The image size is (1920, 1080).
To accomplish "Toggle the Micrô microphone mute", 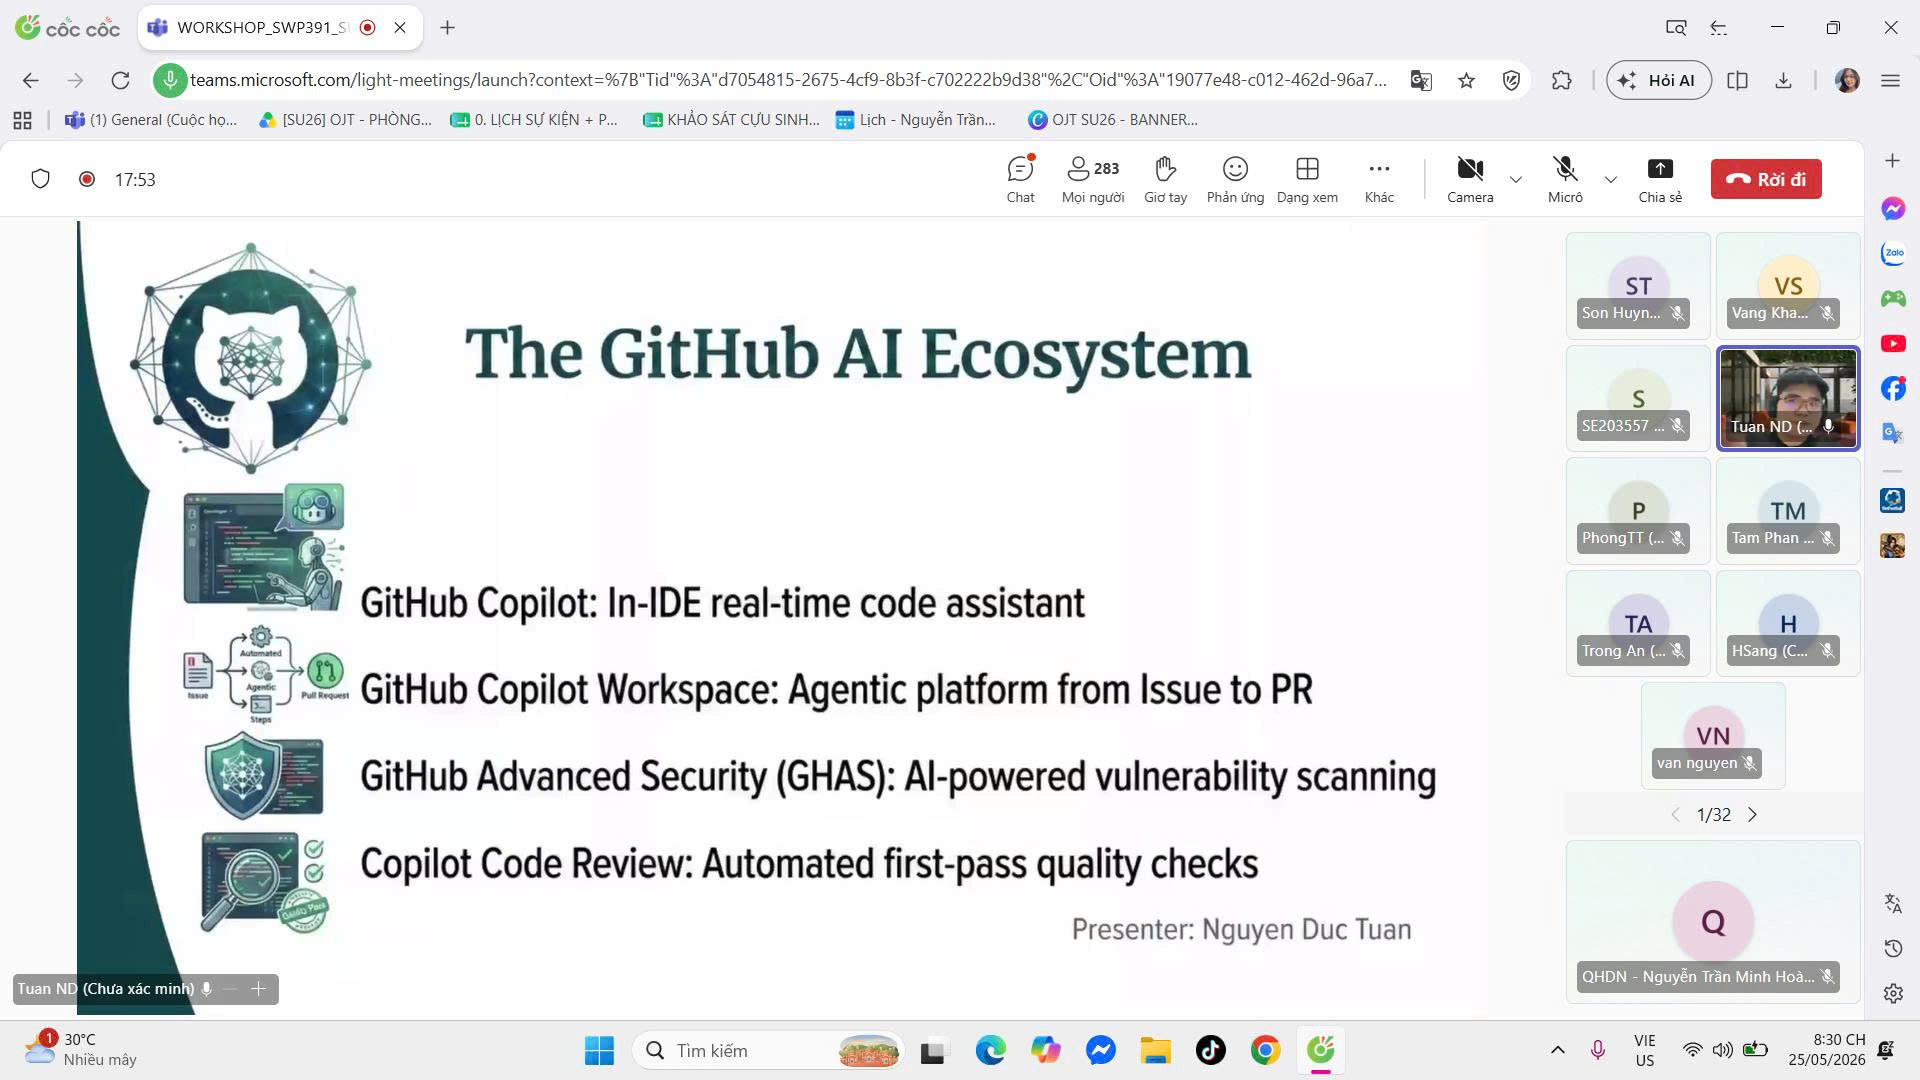I will (x=1565, y=180).
